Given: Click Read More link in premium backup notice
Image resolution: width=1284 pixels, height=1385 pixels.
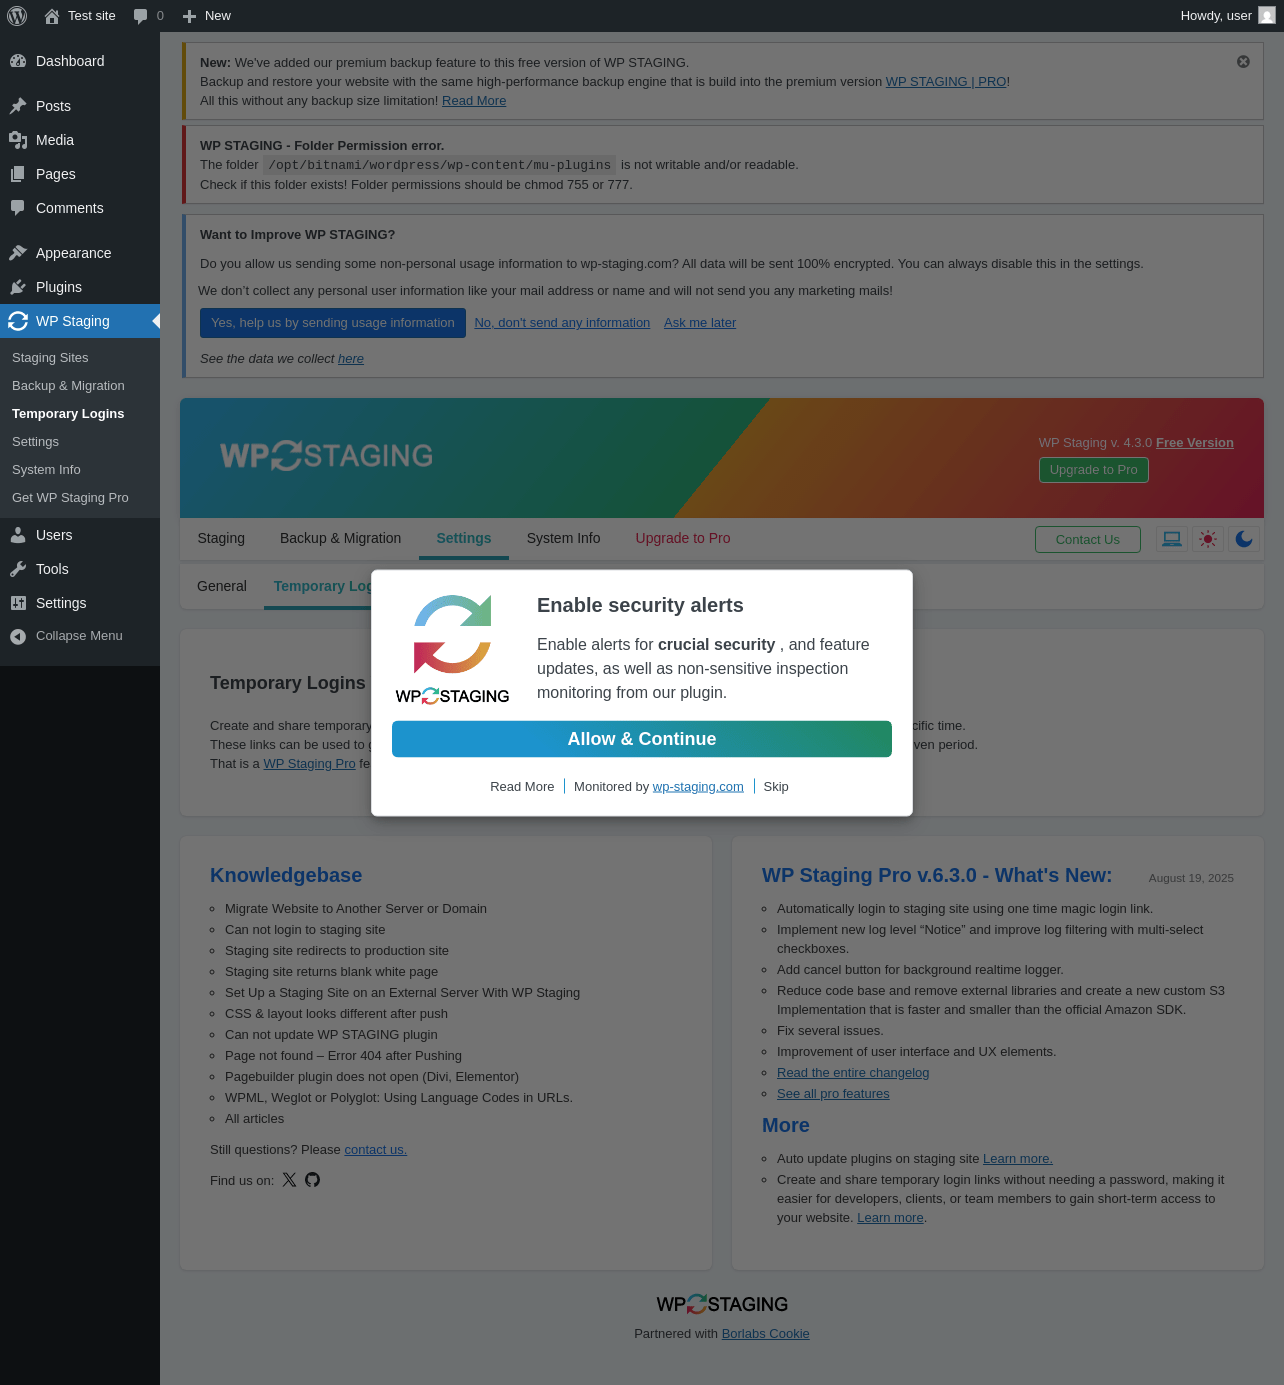Looking at the screenshot, I should [x=474, y=101].
